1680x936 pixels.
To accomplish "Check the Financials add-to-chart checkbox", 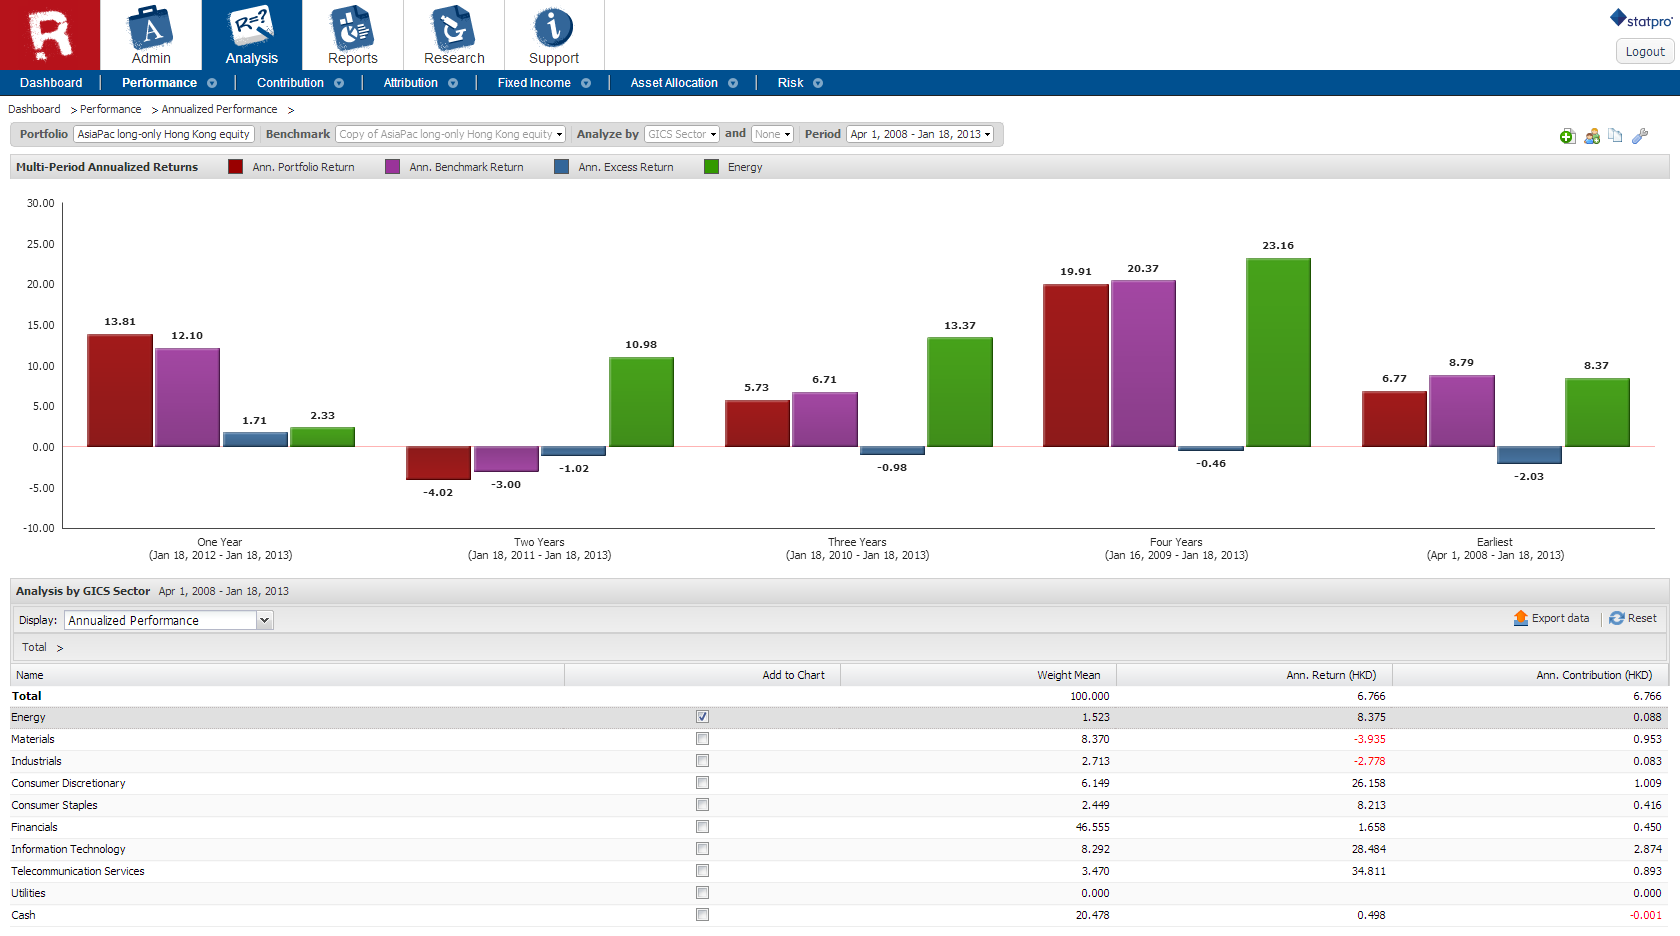I will click(x=702, y=827).
